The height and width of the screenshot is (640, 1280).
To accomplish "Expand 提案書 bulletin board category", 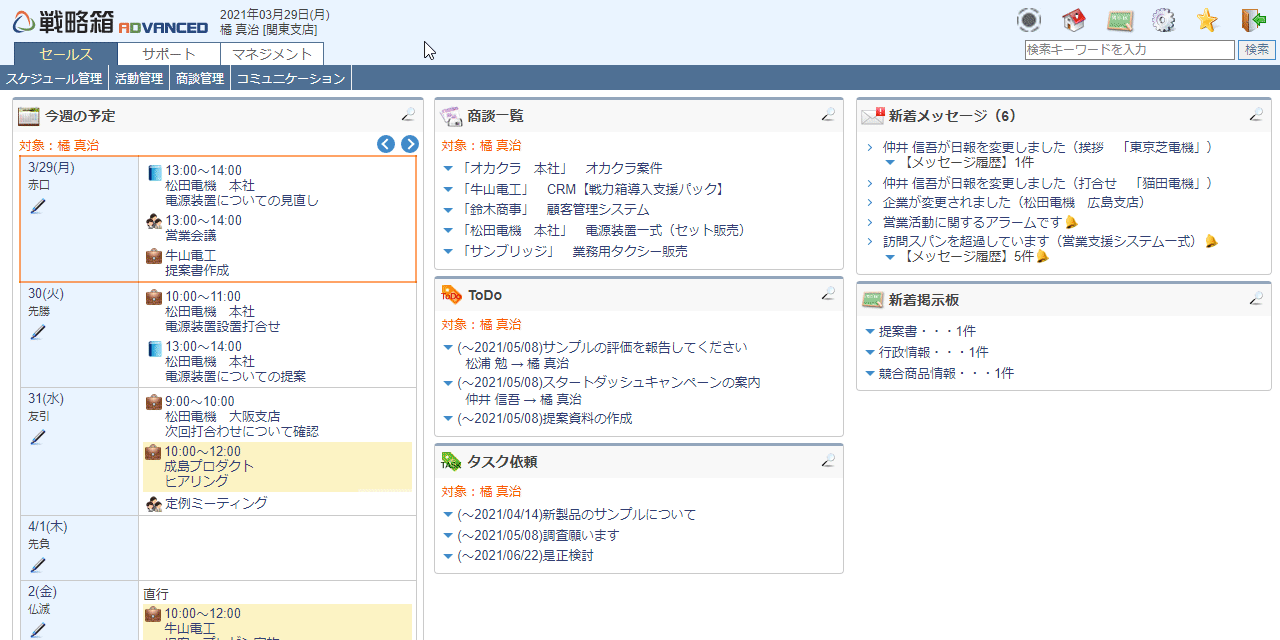I will pos(870,332).
